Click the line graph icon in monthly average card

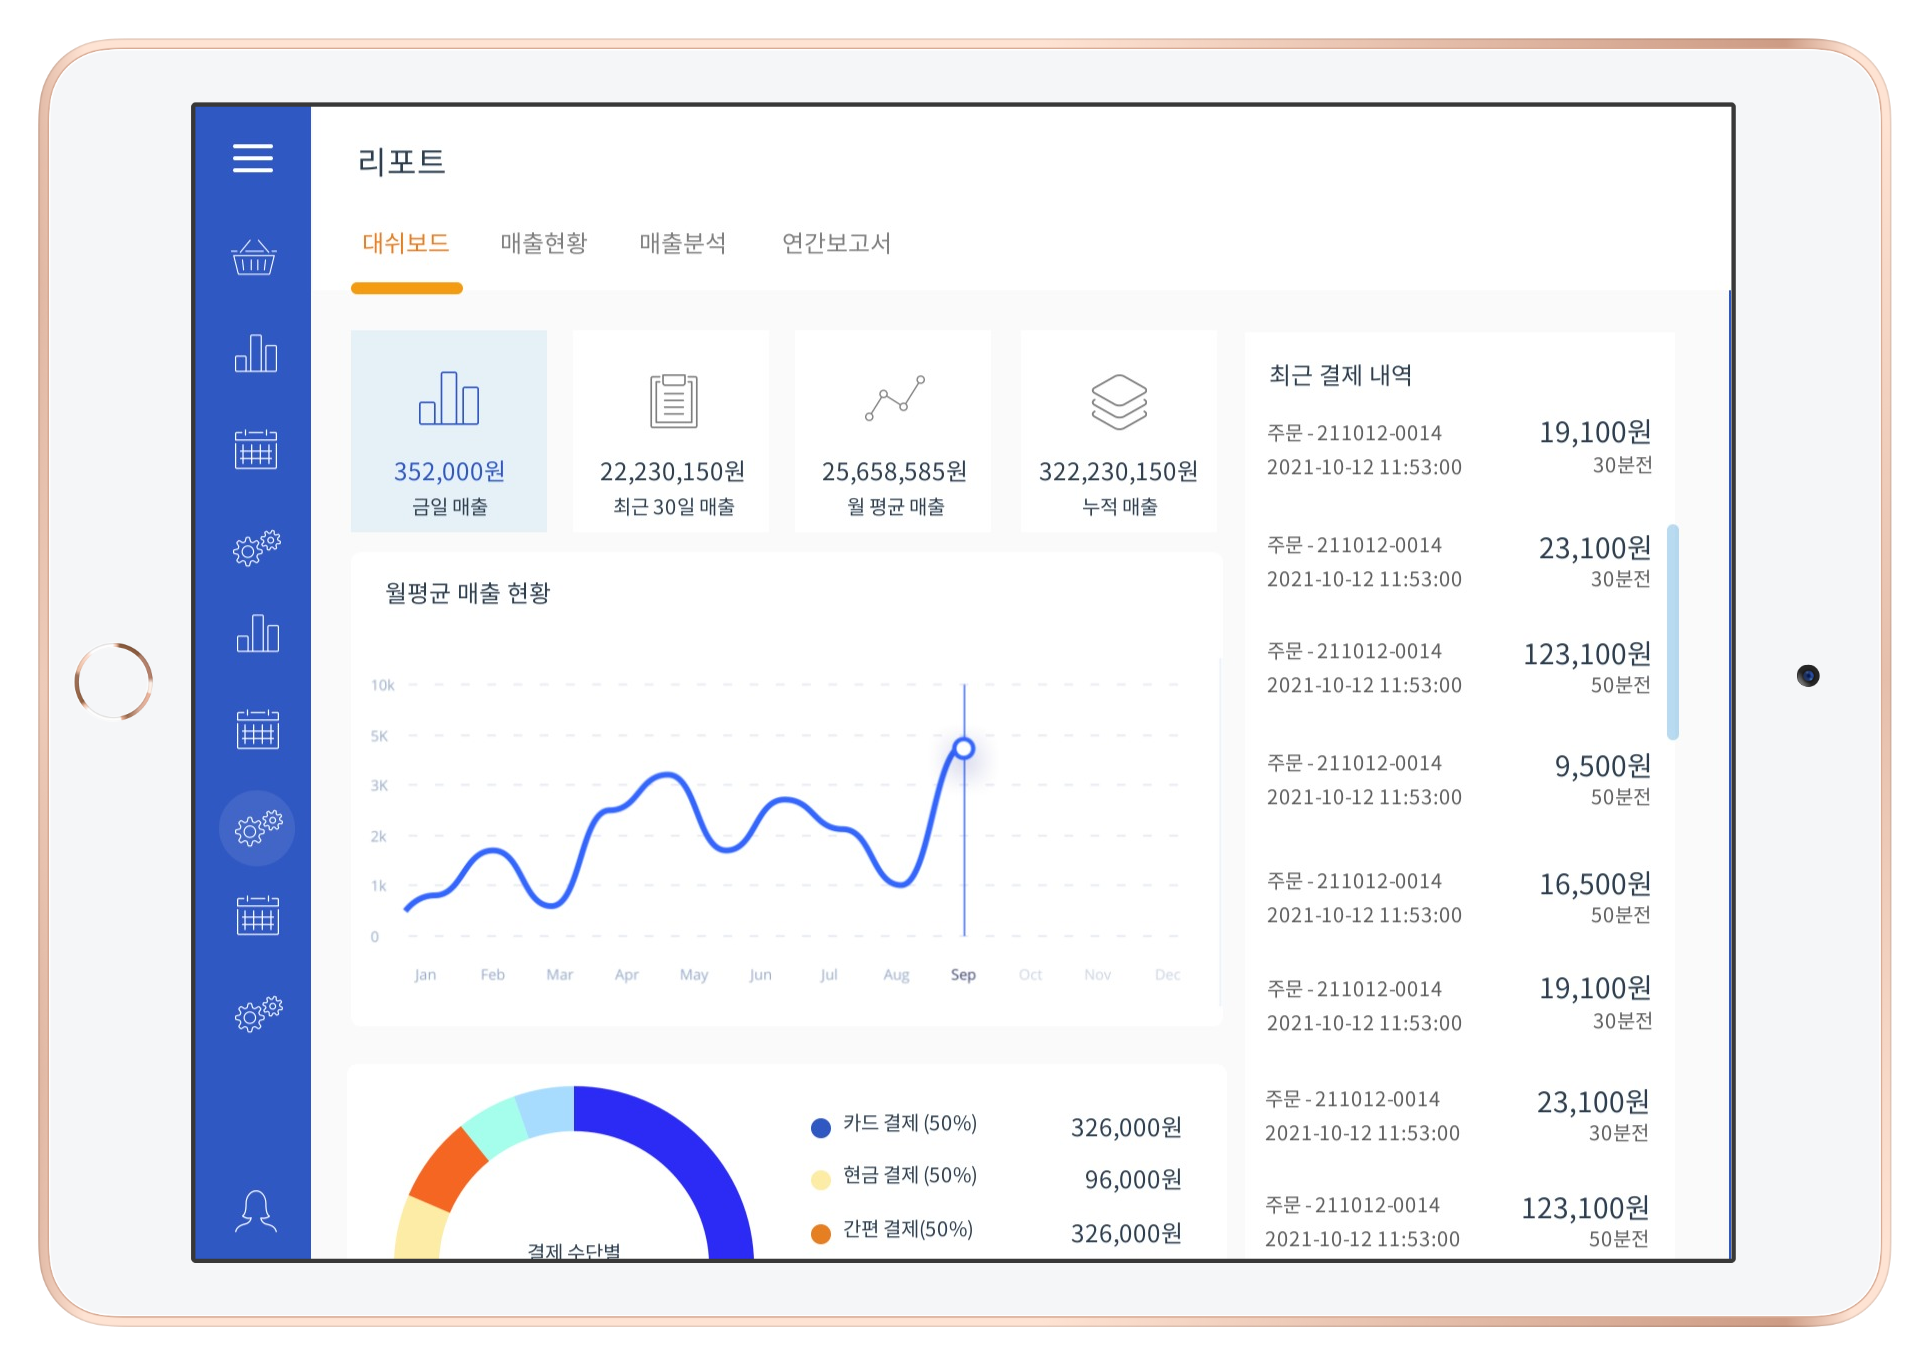click(x=895, y=399)
